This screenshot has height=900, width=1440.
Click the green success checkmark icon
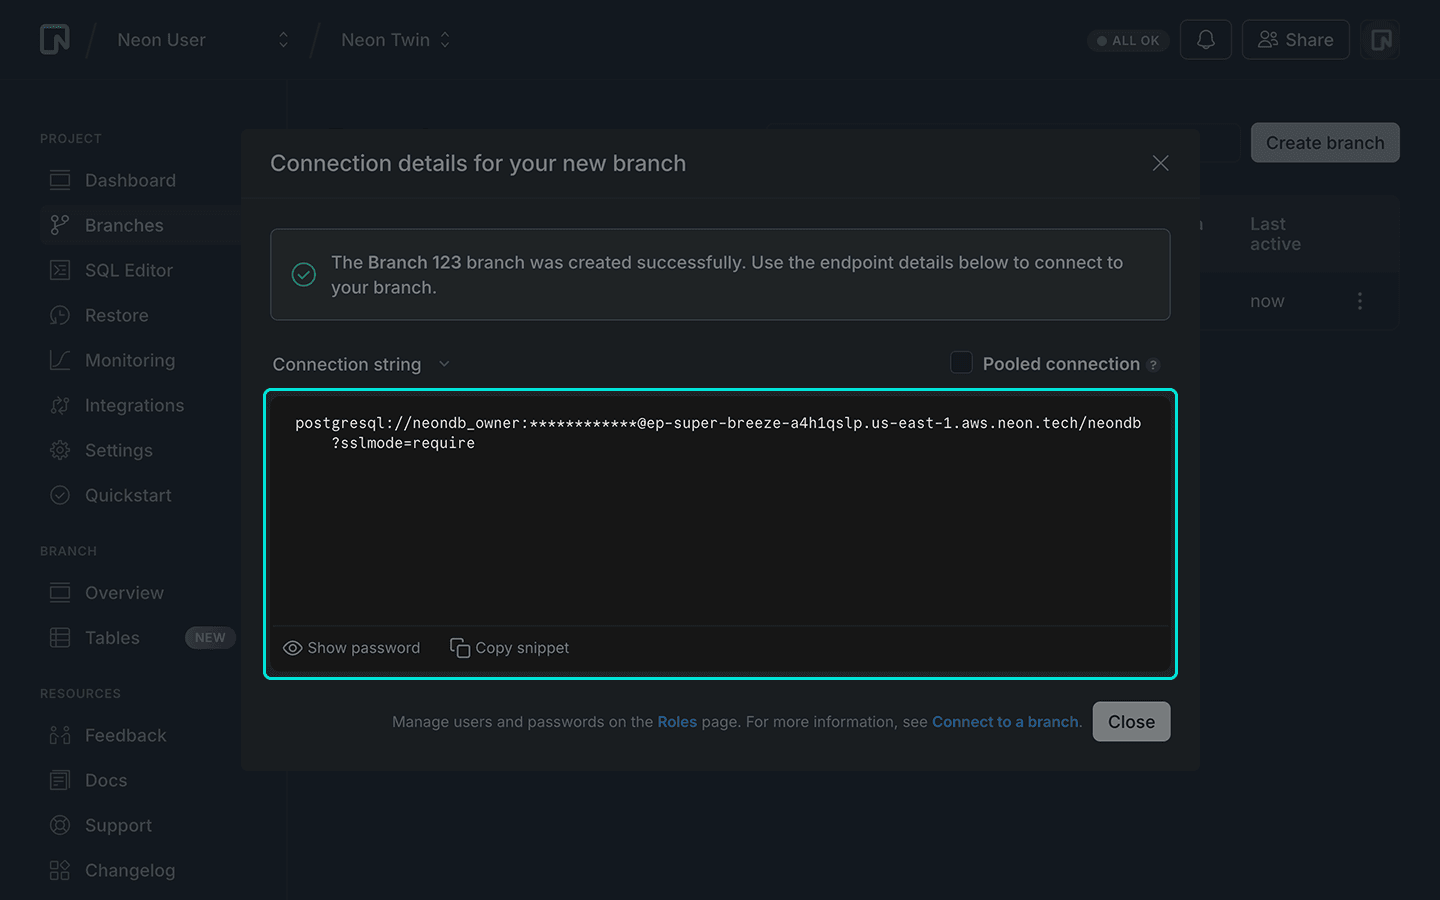click(304, 274)
